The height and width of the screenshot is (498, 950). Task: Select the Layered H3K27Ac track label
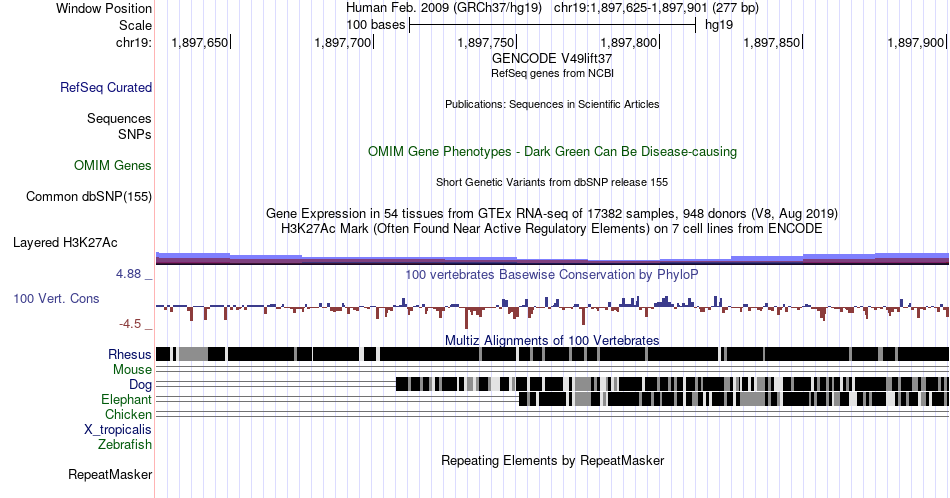tap(65, 242)
